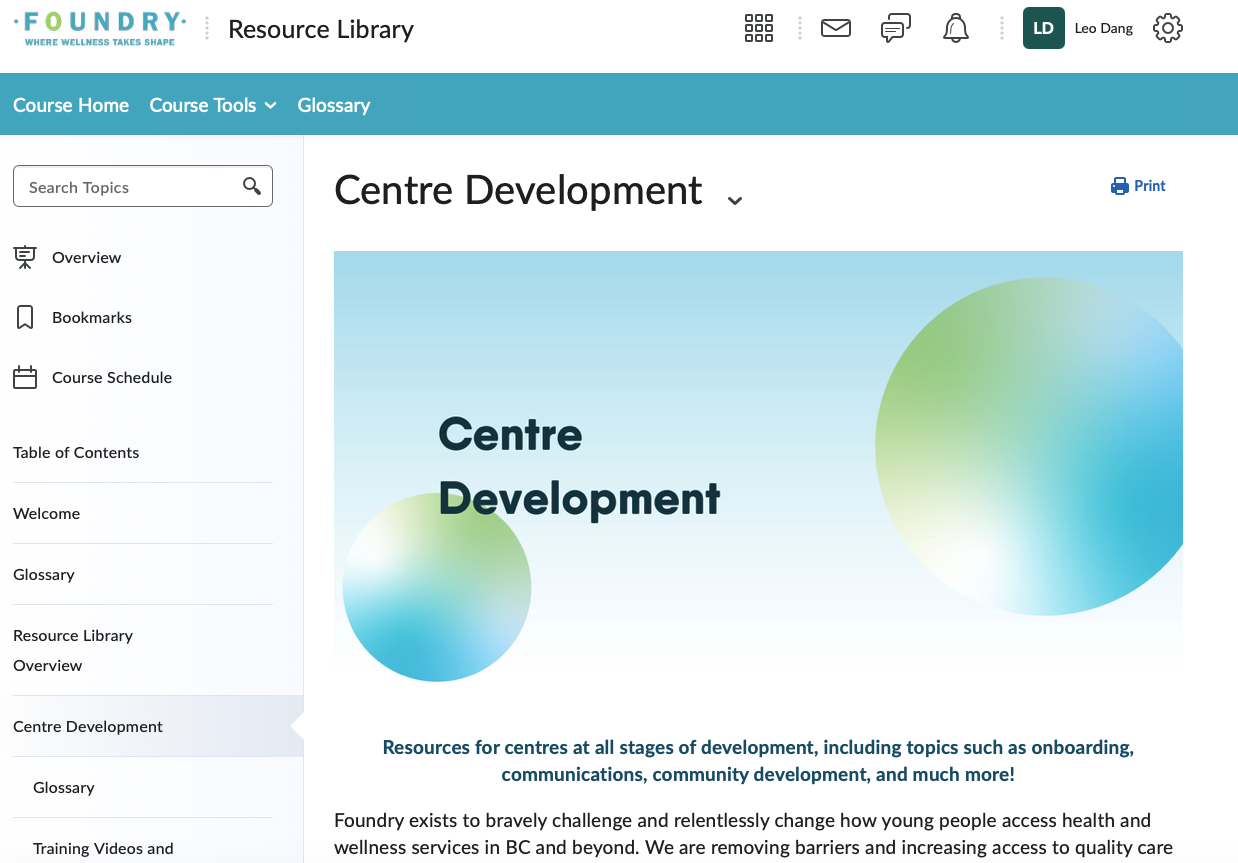Open the Leo Dang user profile menu
Viewport: 1238px width, 863px height.
tap(1078, 28)
